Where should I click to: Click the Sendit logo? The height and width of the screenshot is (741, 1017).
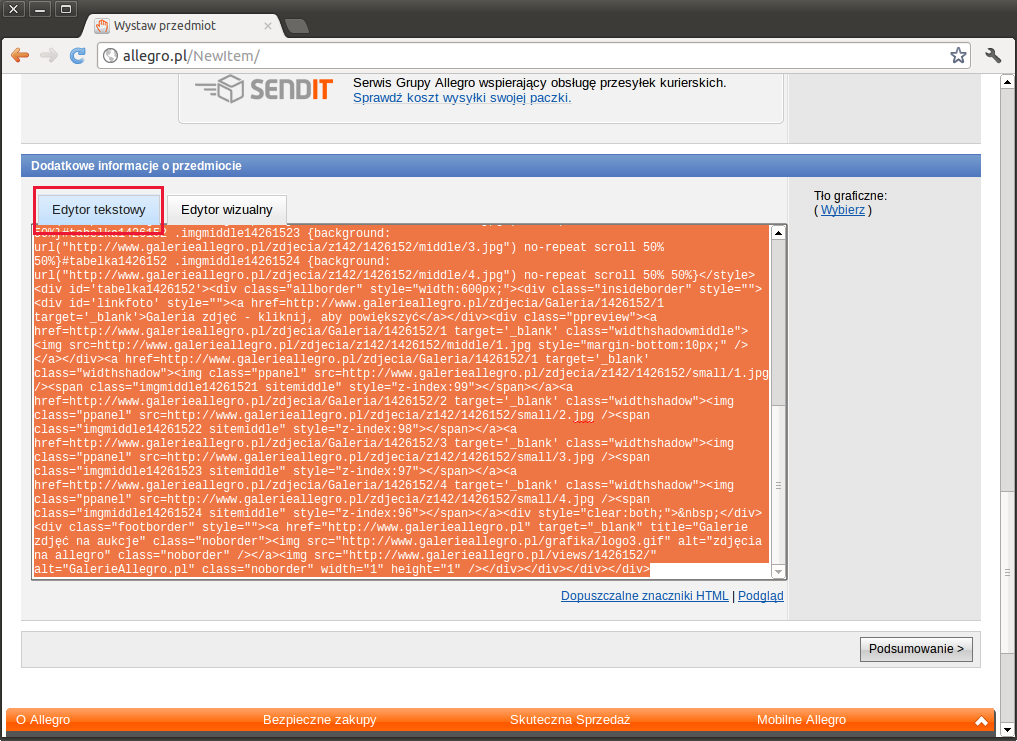click(264, 90)
